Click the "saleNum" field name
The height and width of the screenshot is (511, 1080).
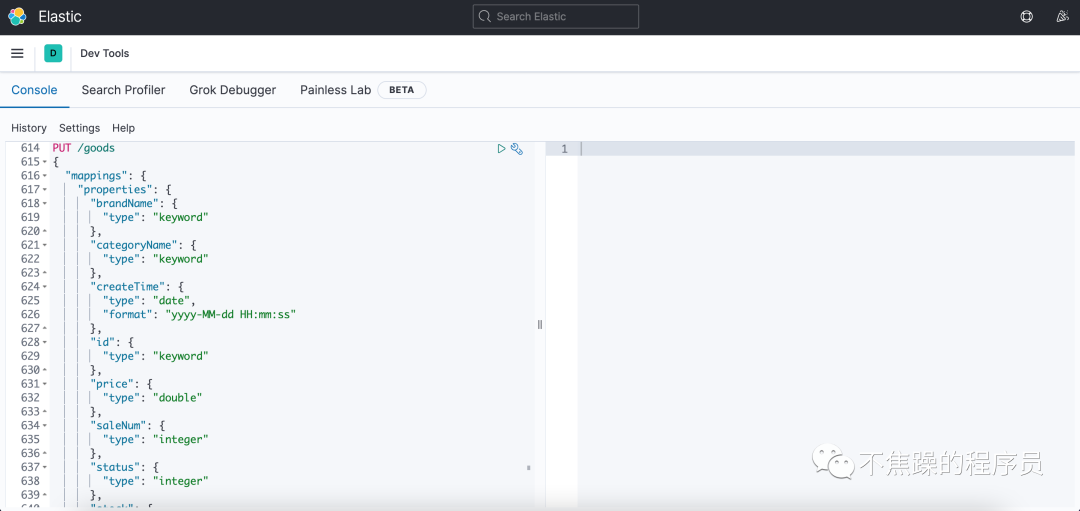click(118, 426)
